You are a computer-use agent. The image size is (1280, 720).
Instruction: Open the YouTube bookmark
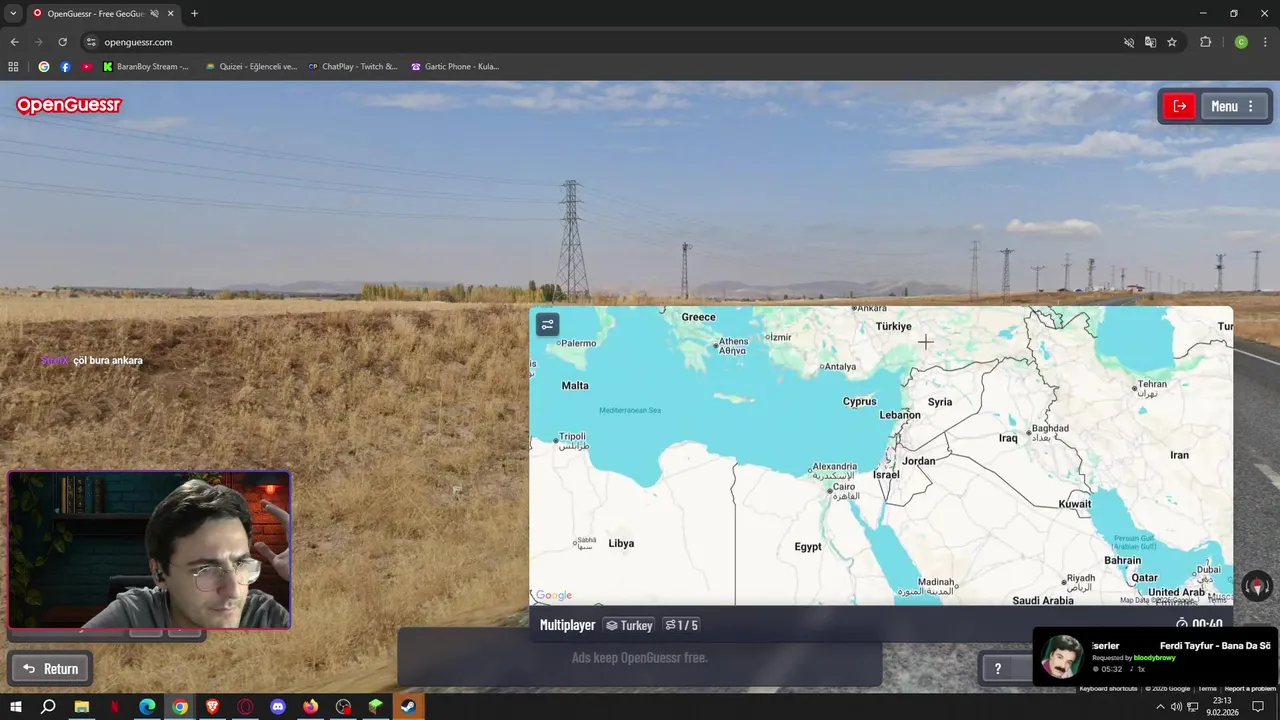(x=86, y=67)
